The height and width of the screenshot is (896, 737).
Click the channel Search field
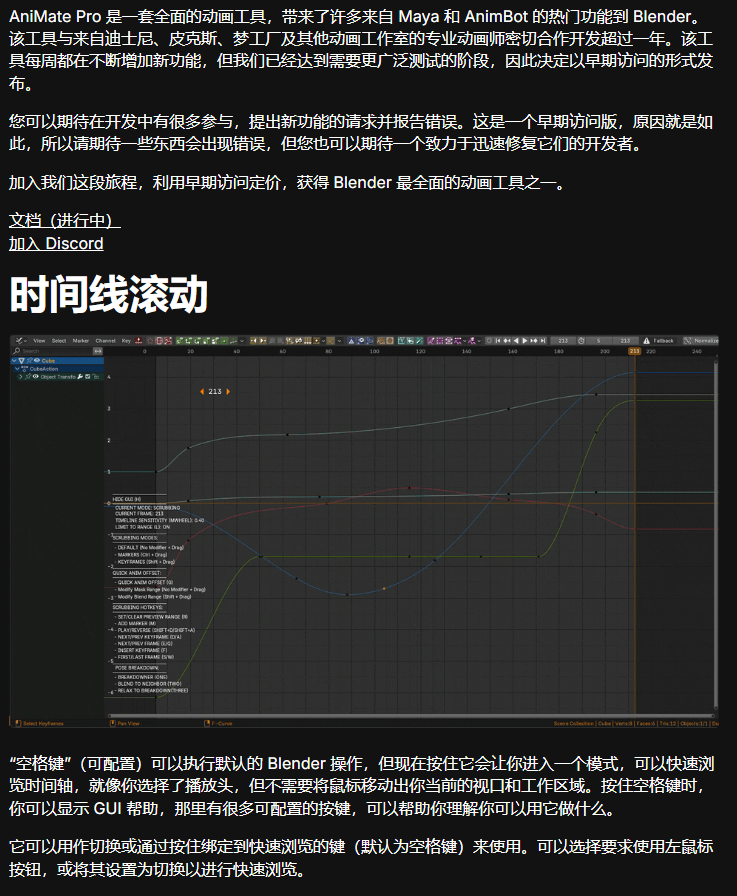coord(54,351)
